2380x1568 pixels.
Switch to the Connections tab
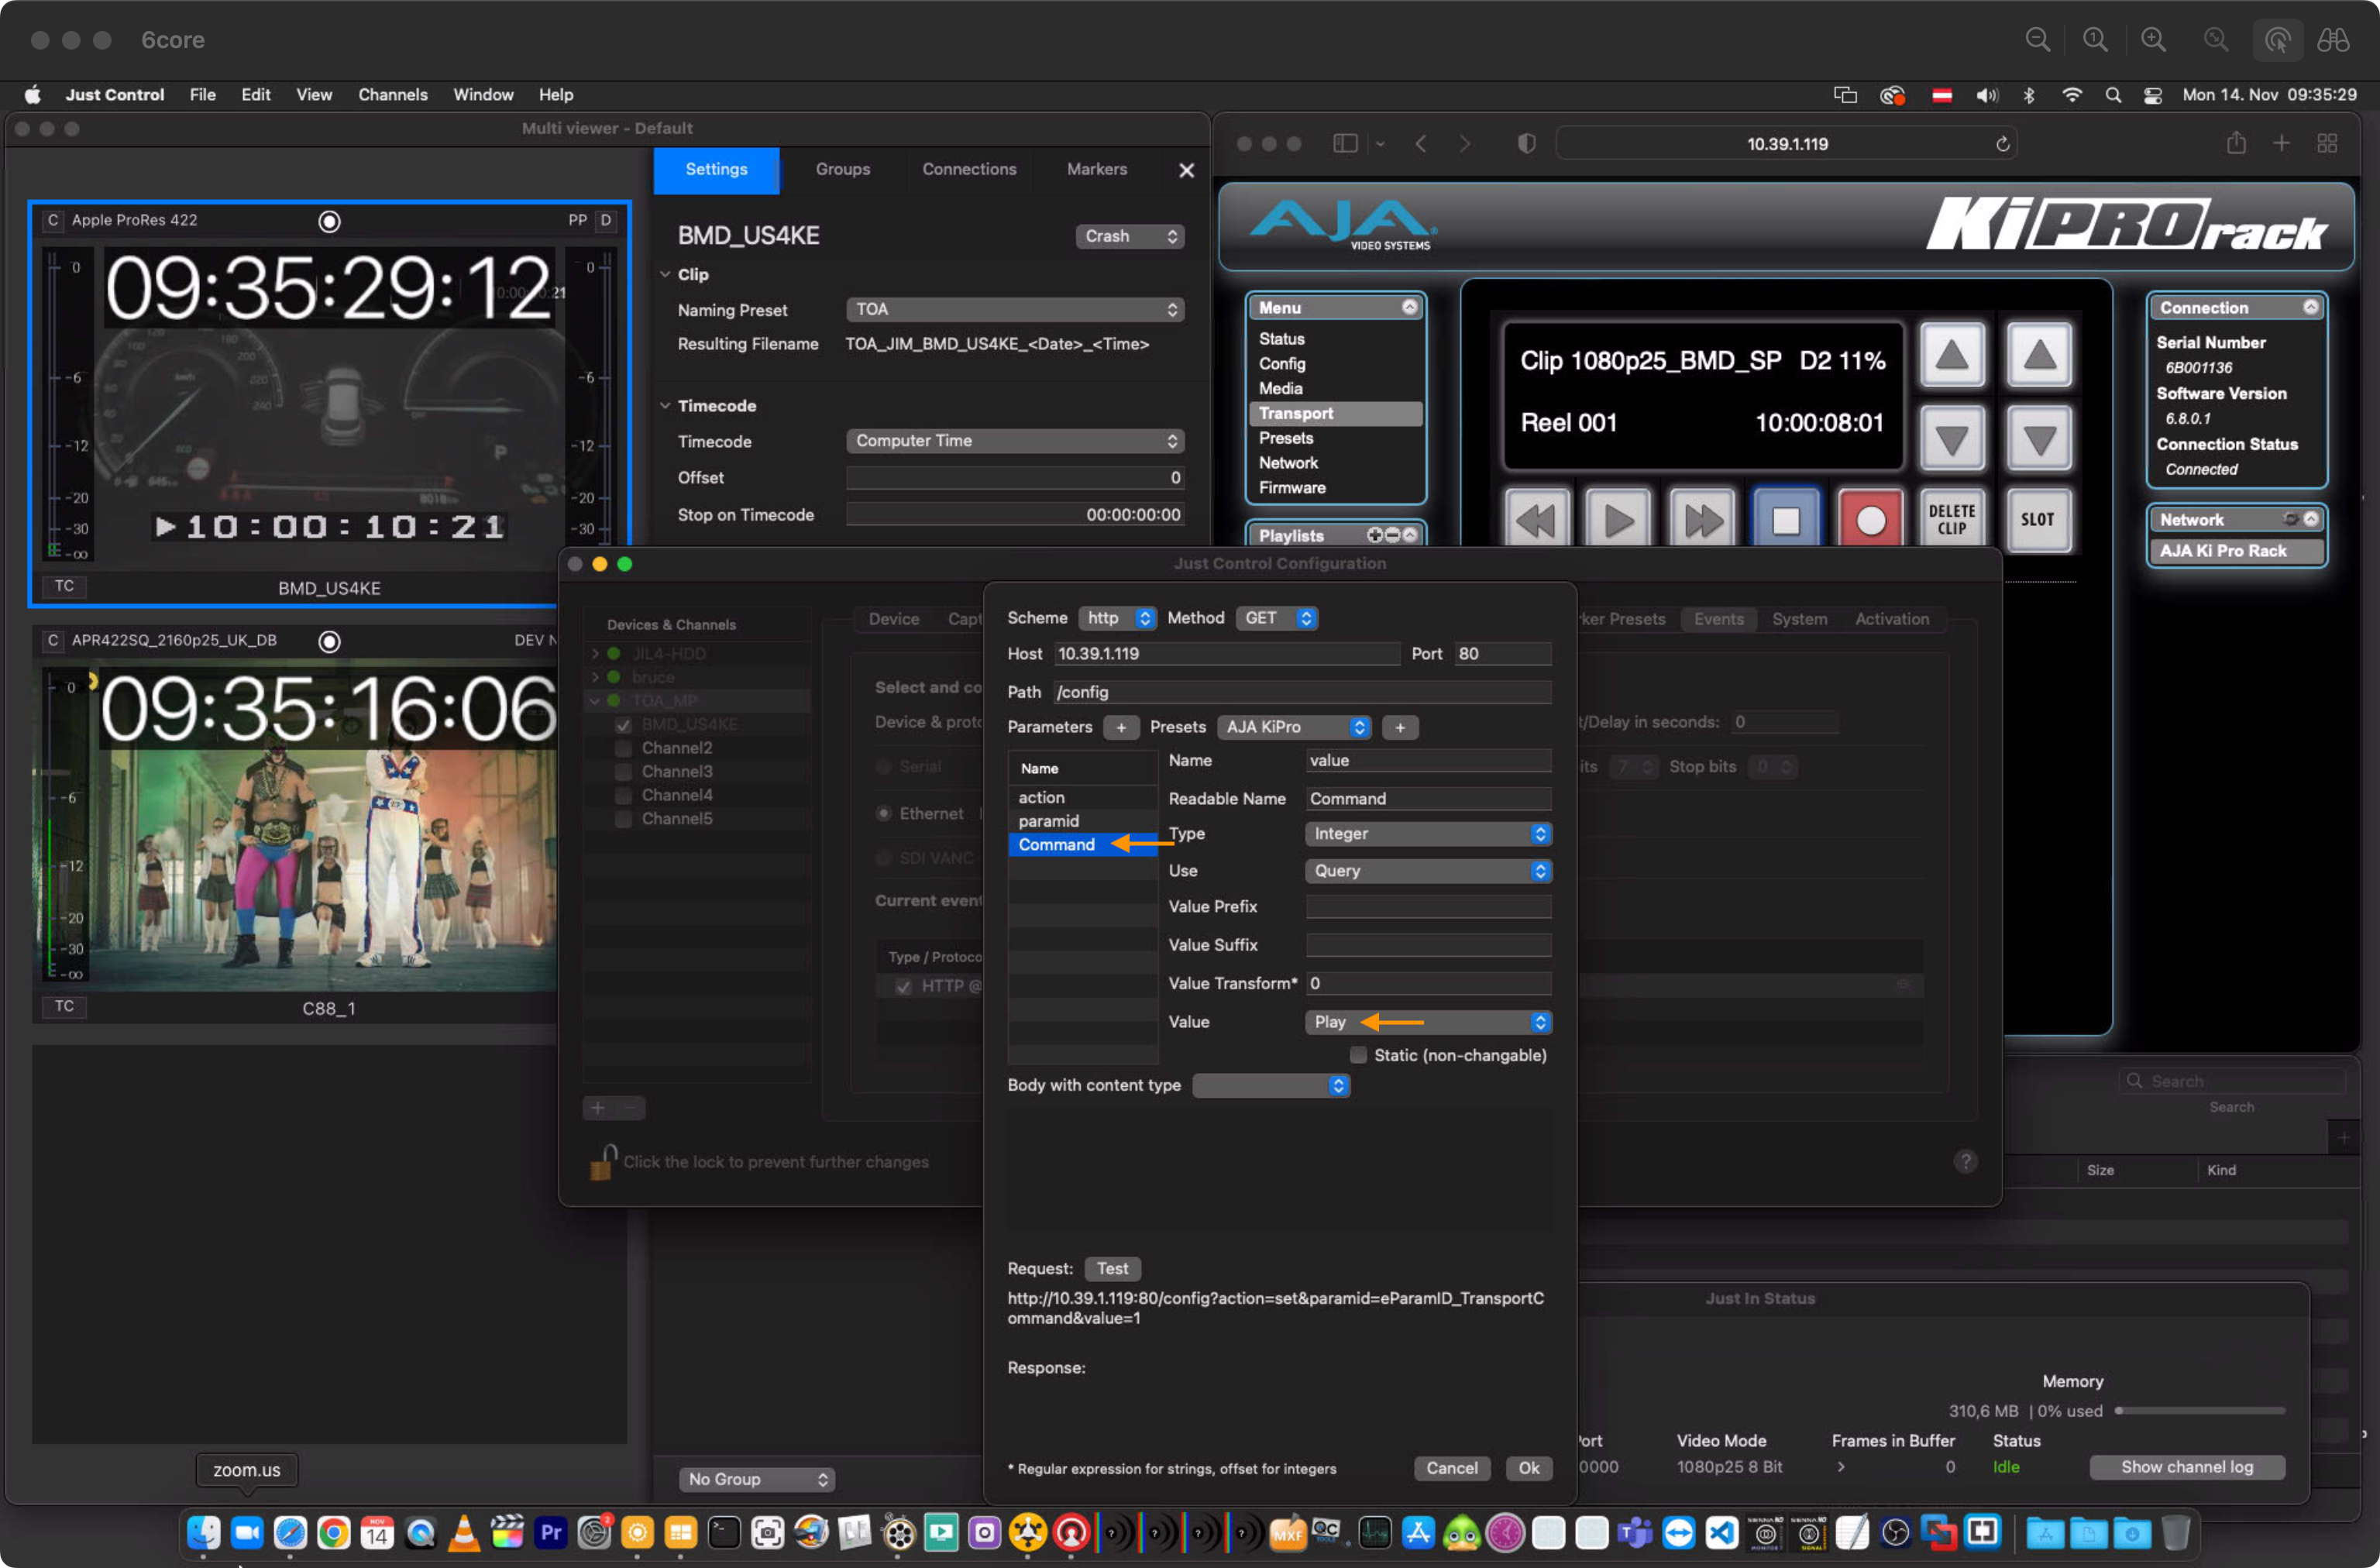coord(968,169)
